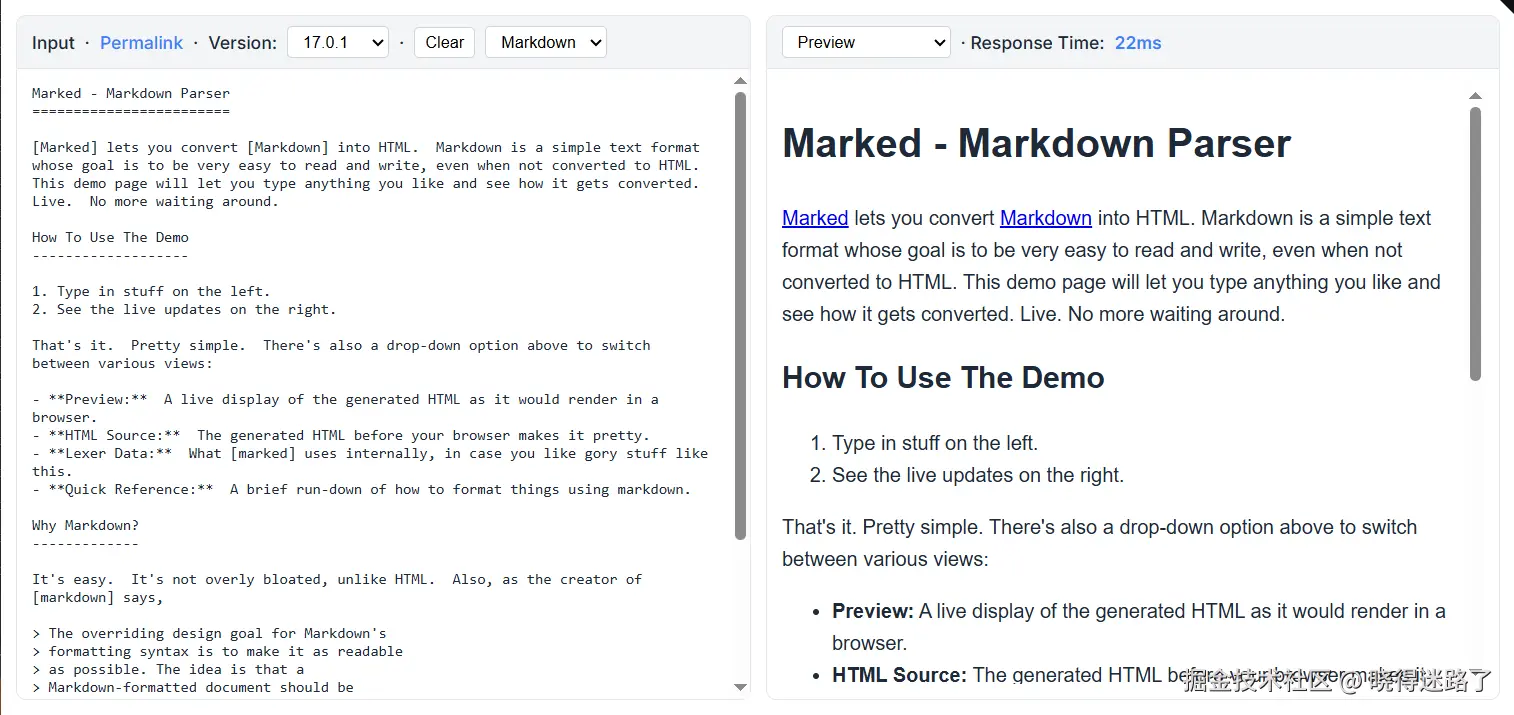This screenshot has height=715, width=1514.
Task: Click the 'Response Time:' label
Action: pos(1037,43)
